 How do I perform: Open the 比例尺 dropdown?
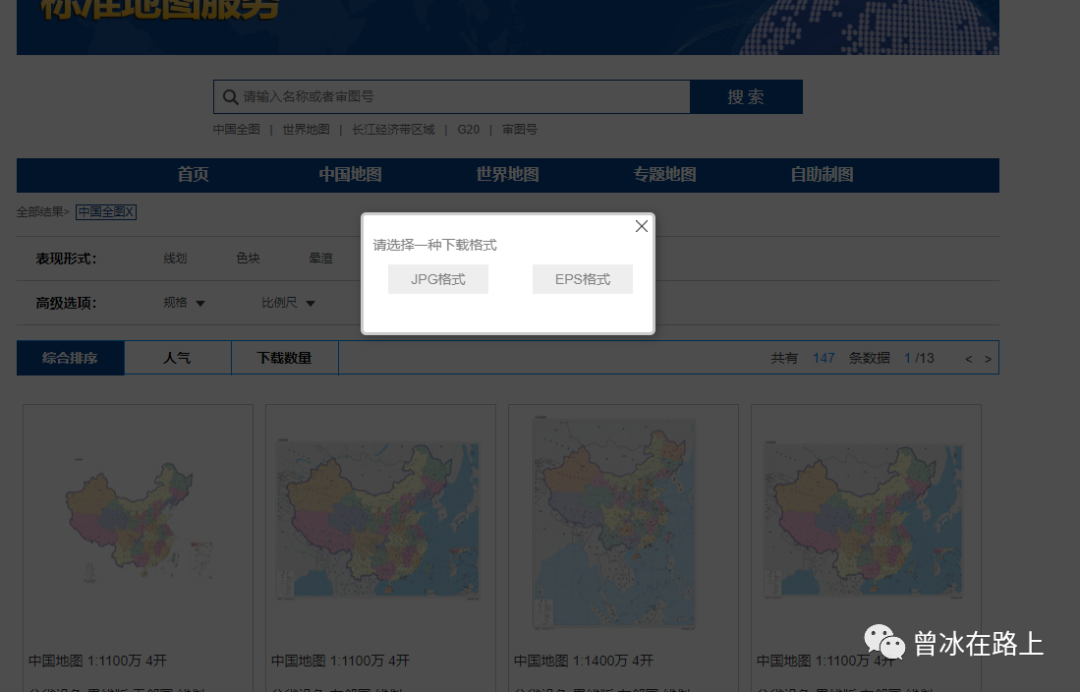coord(288,302)
